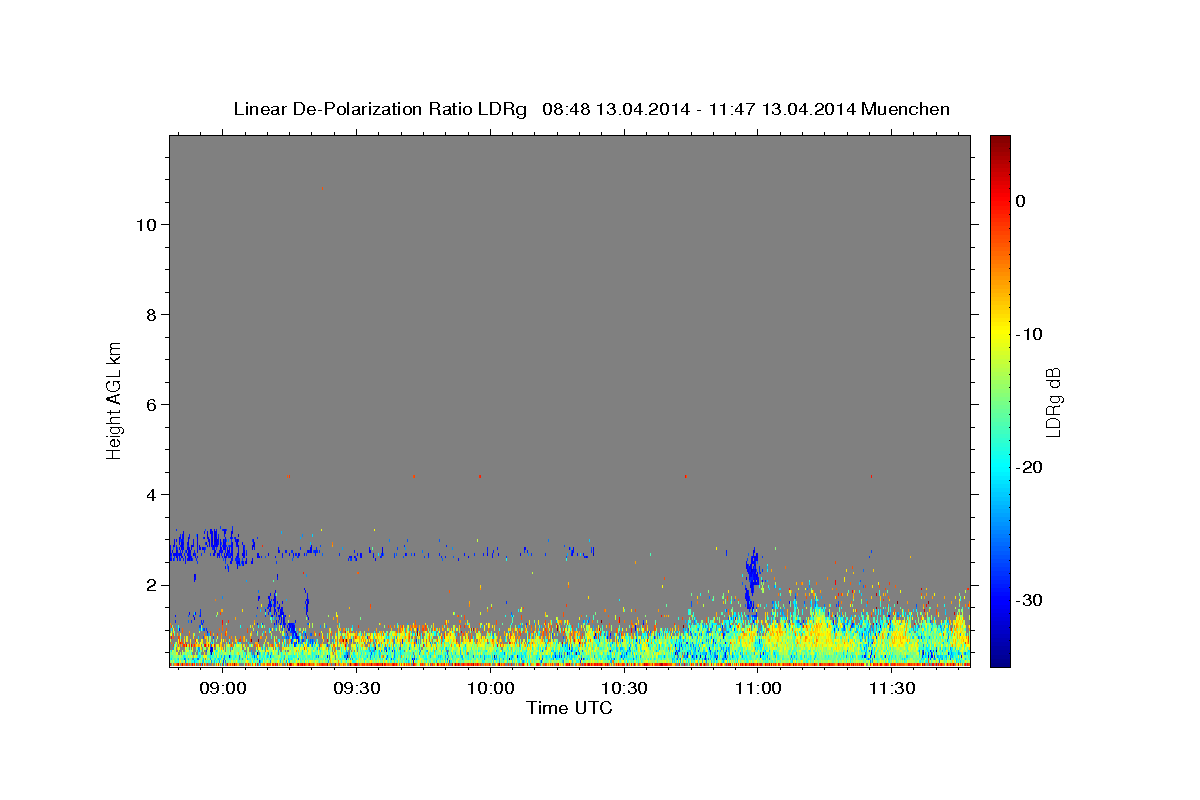Click the colorbar value -30
This screenshot has height=800, width=1200.
[x=1030, y=600]
